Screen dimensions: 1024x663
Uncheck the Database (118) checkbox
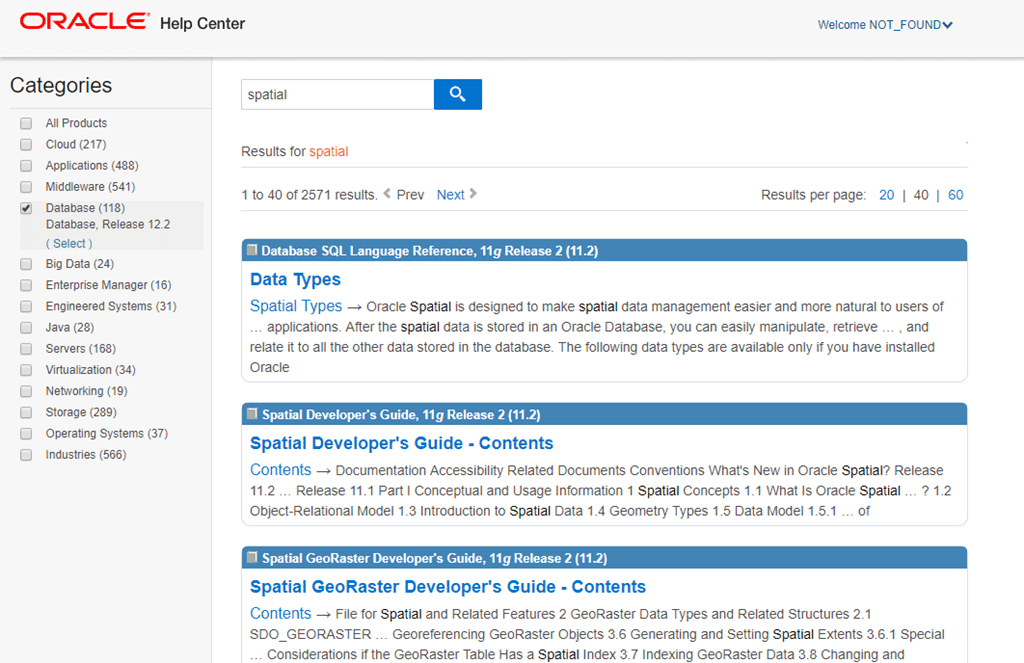pos(26,208)
